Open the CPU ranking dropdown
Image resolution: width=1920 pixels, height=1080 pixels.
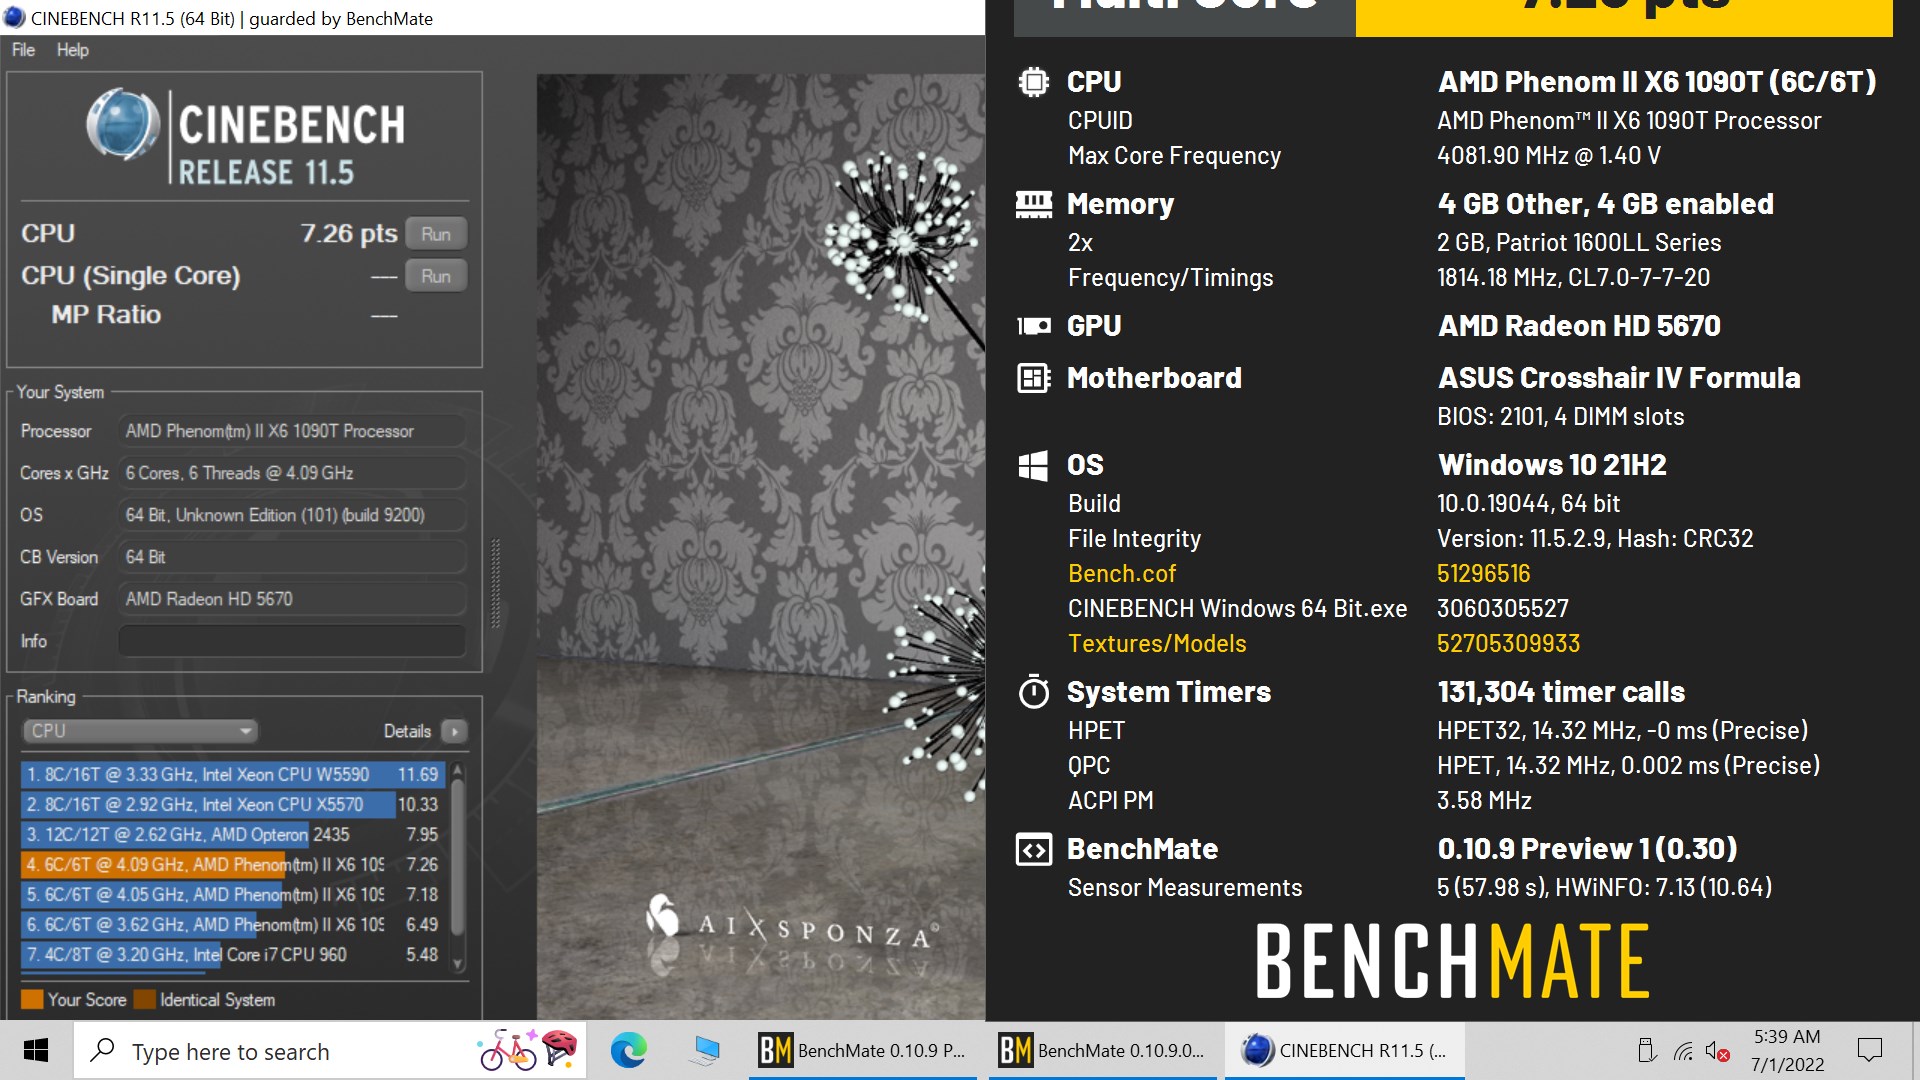139,731
